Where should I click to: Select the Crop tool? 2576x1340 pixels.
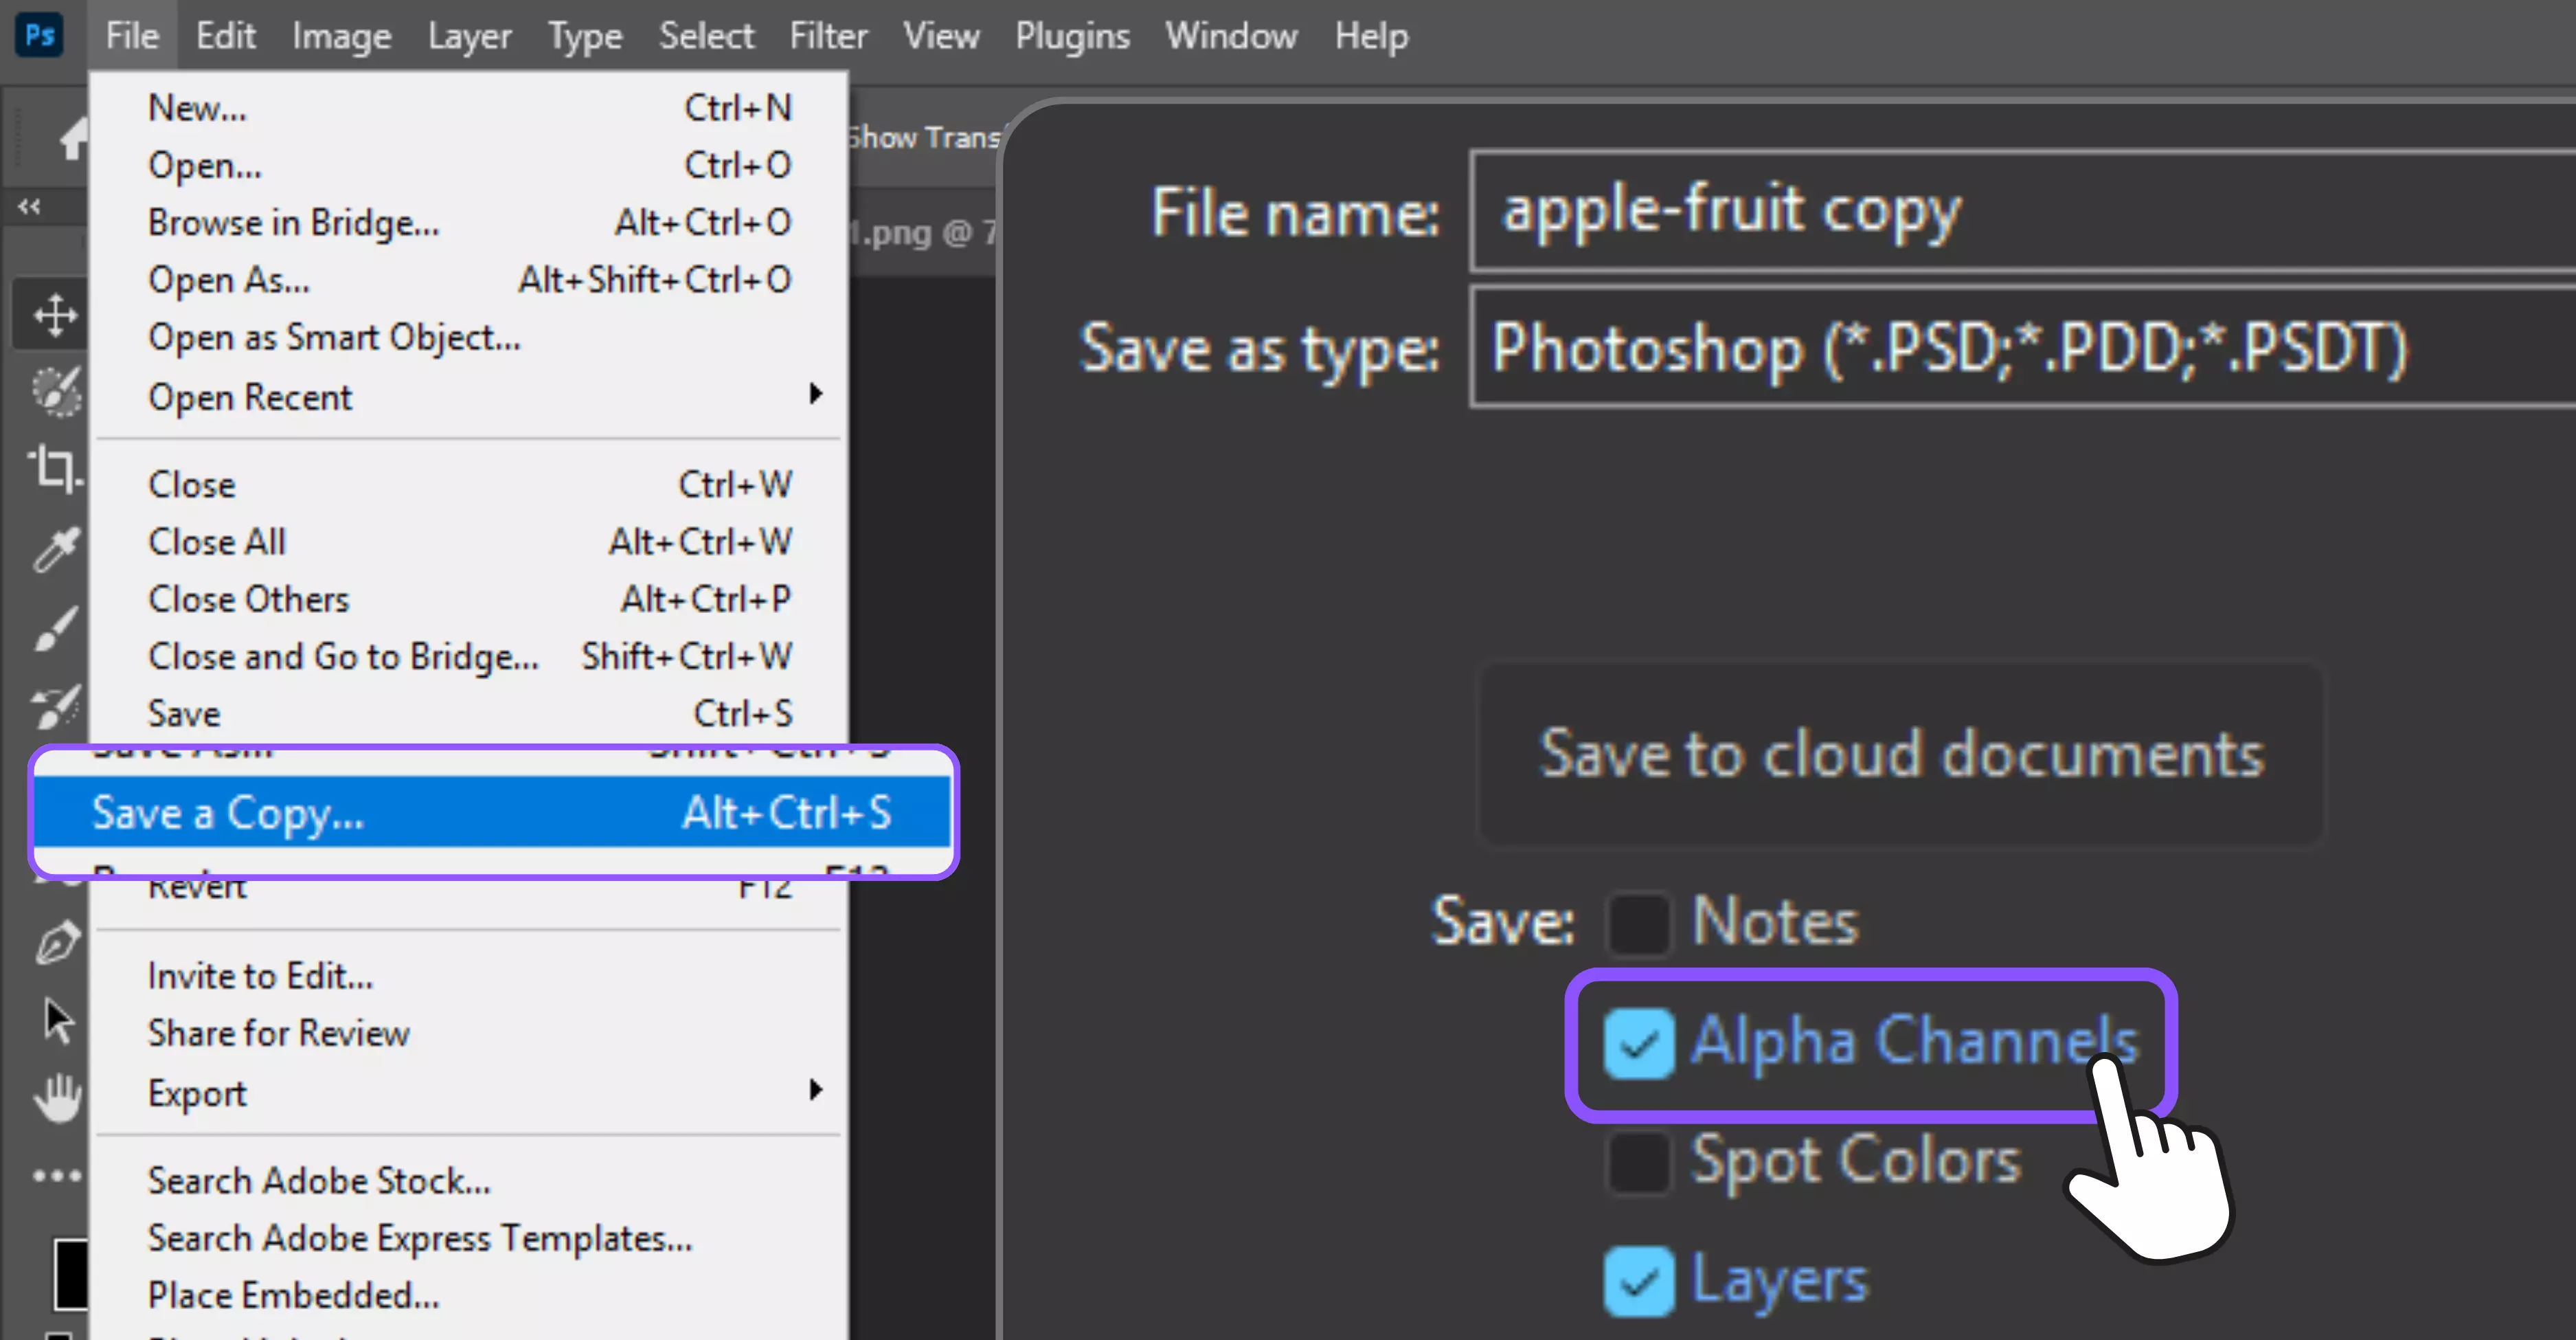[x=54, y=468]
